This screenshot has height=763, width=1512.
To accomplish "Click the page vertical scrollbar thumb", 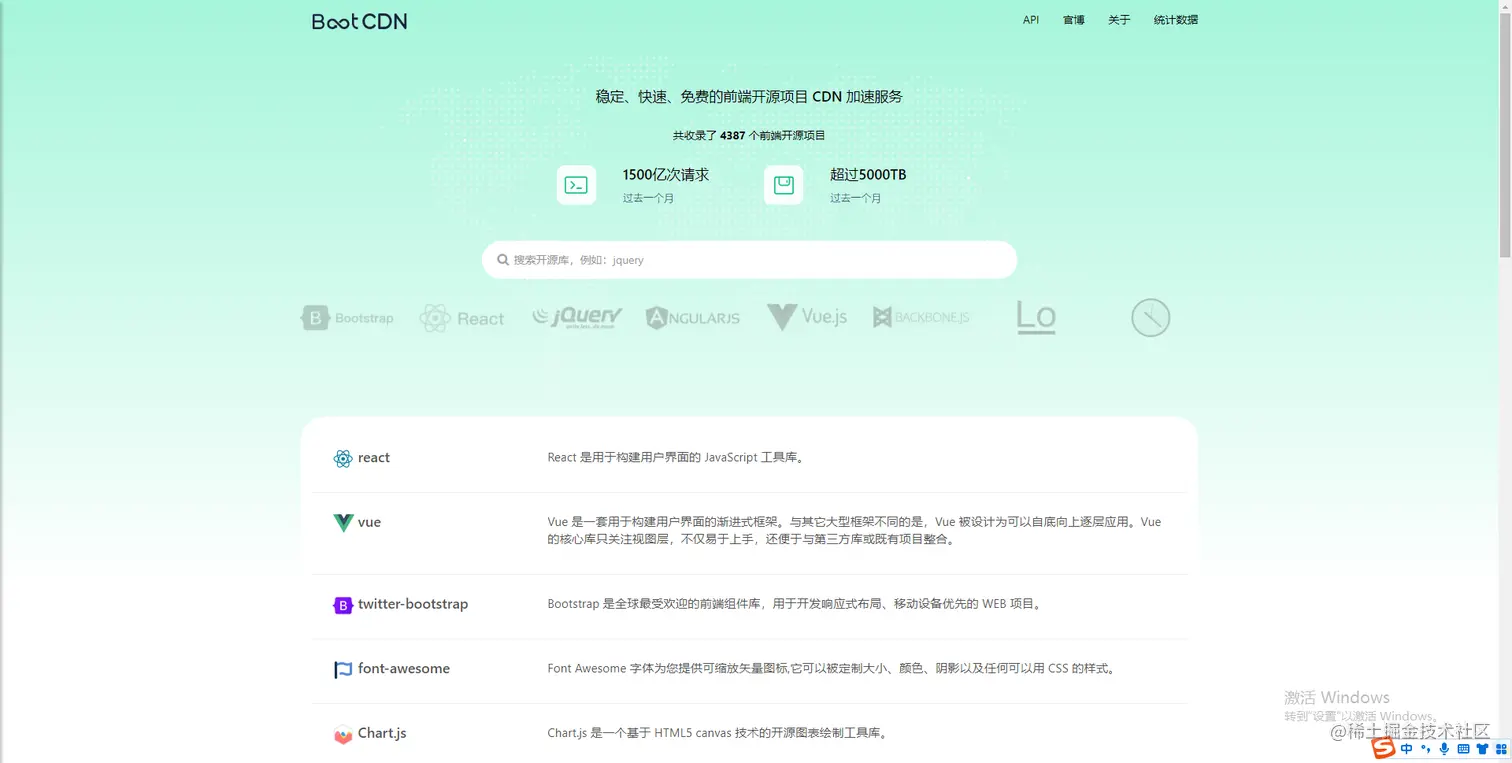I will point(1504,135).
